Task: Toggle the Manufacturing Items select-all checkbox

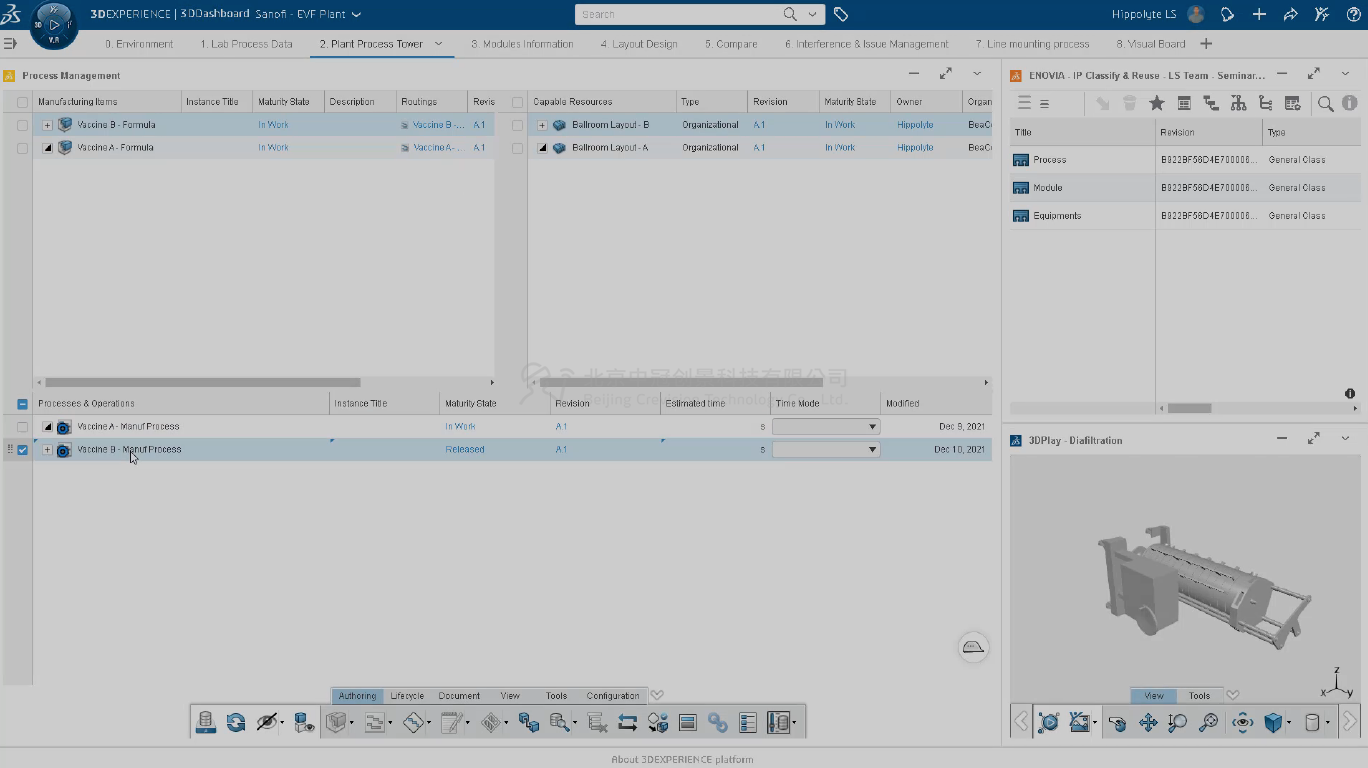Action: coord(22,102)
